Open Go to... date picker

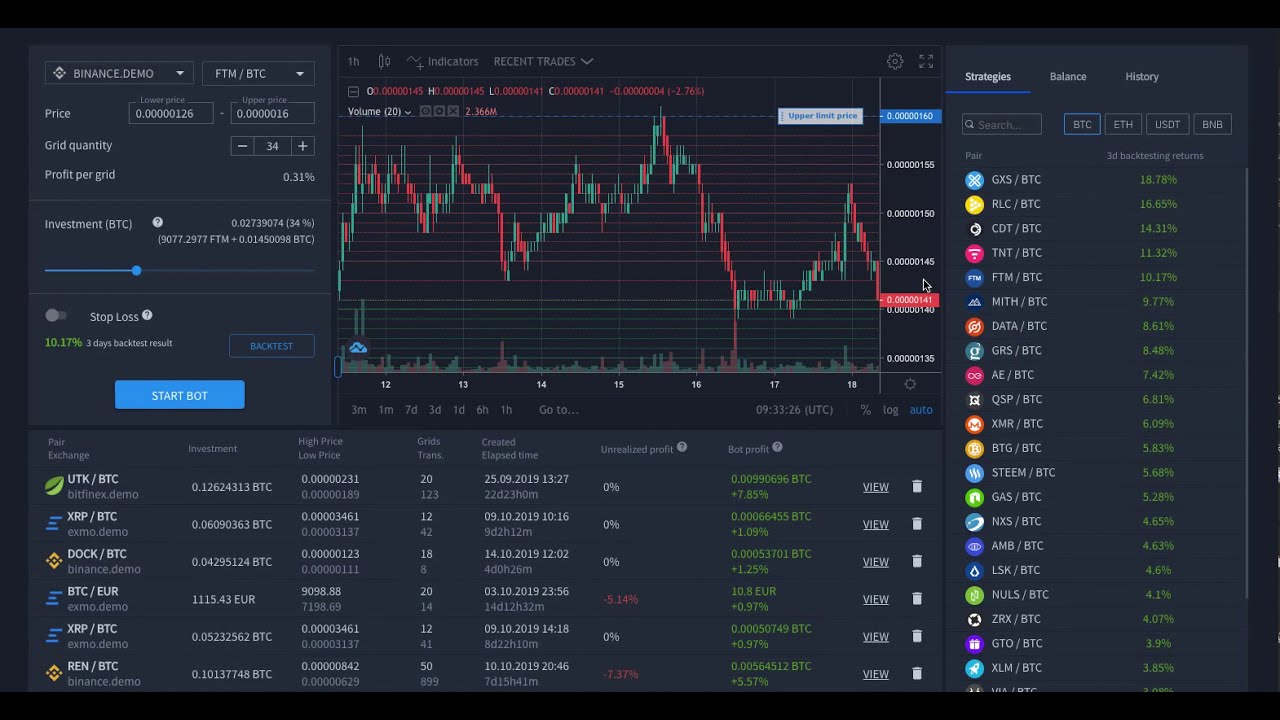pyautogui.click(x=558, y=410)
